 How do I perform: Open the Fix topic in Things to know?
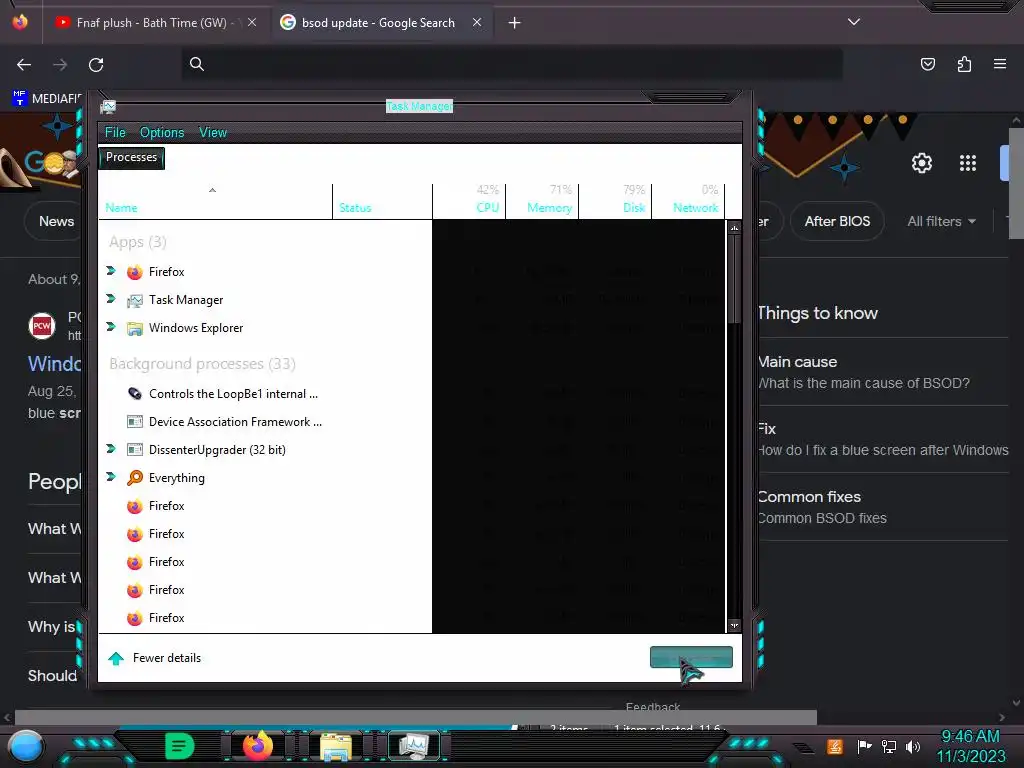(882, 440)
